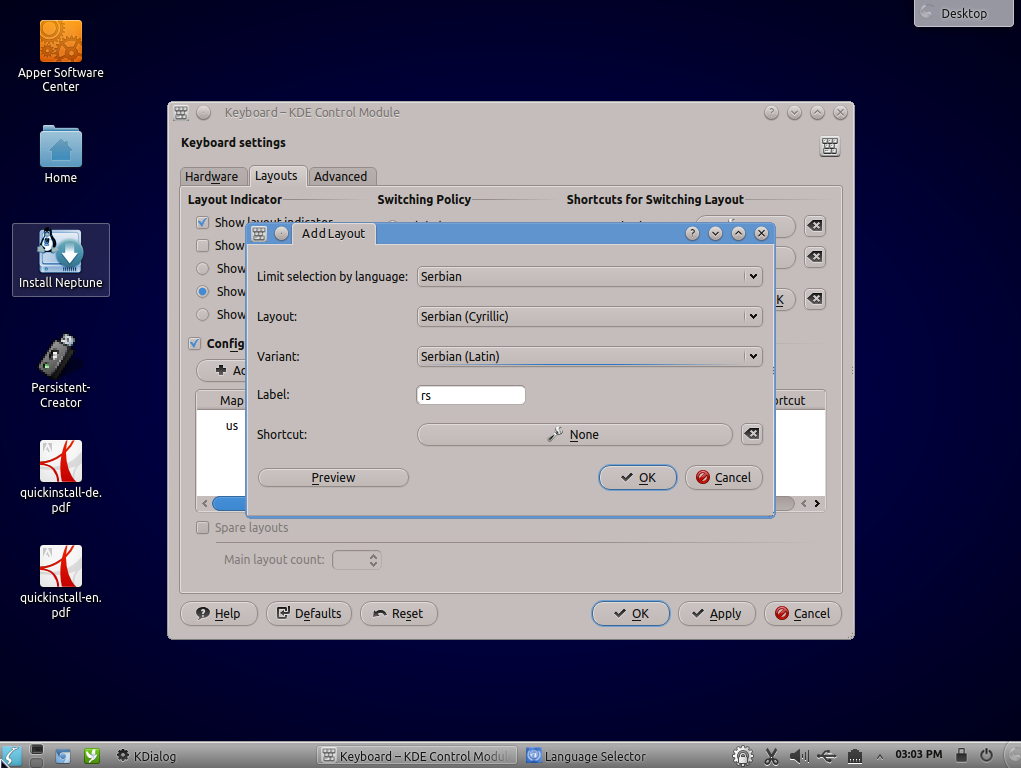Screen dimensions: 1021x768
Task: Expand hidden system tray icons arrow
Action: (880, 756)
